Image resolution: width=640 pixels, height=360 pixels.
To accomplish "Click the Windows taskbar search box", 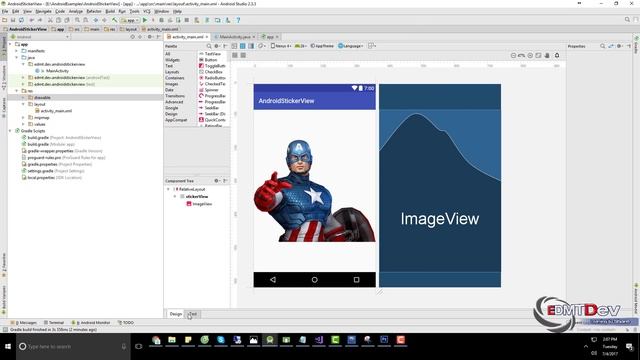I will [73, 347].
